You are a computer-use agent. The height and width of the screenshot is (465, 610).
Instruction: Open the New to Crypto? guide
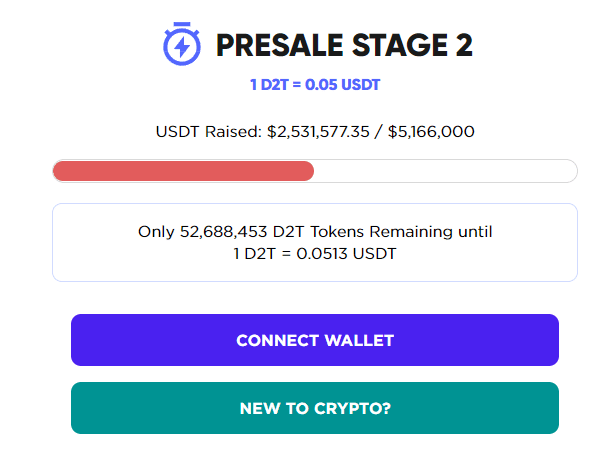pos(315,408)
